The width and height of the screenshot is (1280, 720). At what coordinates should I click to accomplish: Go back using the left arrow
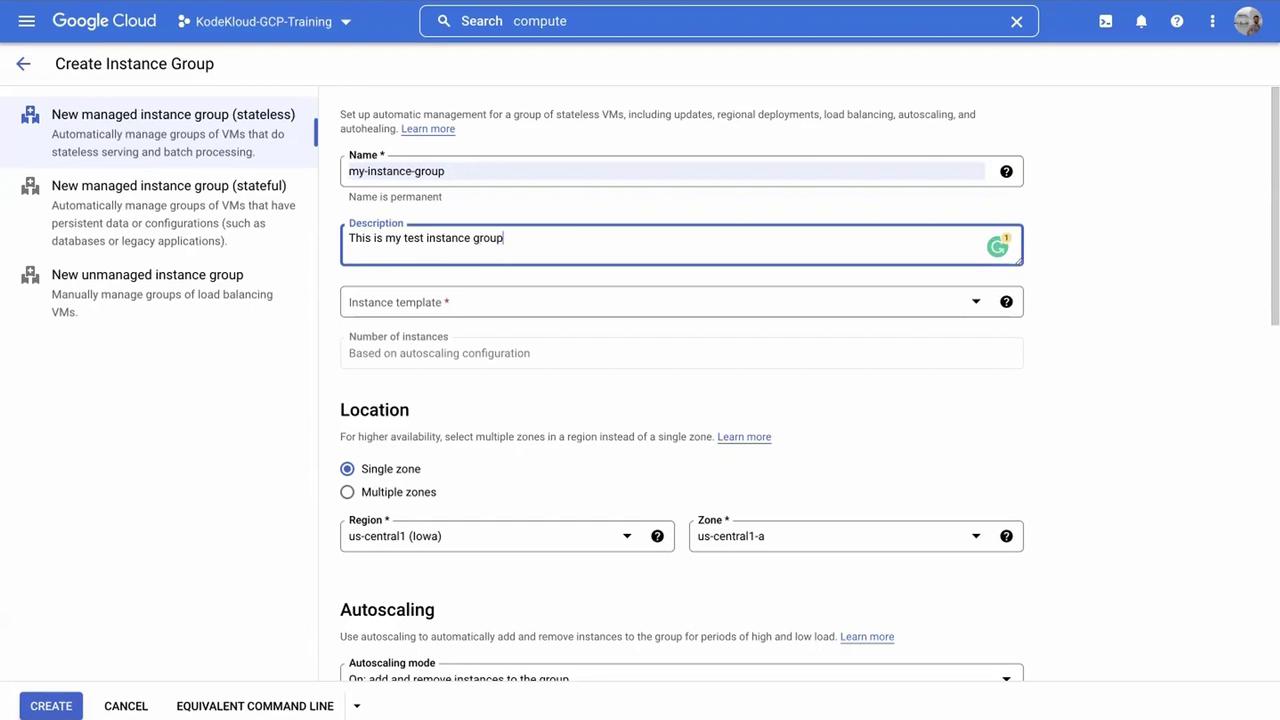coord(23,64)
